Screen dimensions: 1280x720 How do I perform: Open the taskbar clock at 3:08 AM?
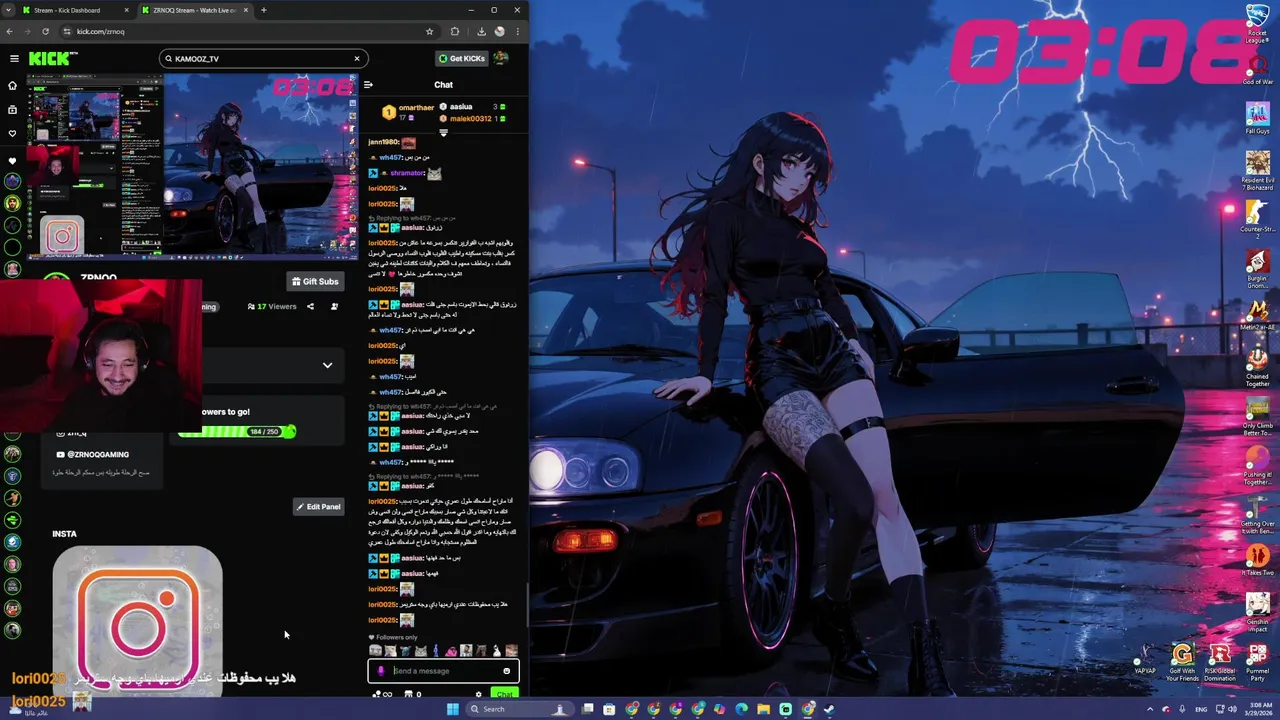point(1259,709)
